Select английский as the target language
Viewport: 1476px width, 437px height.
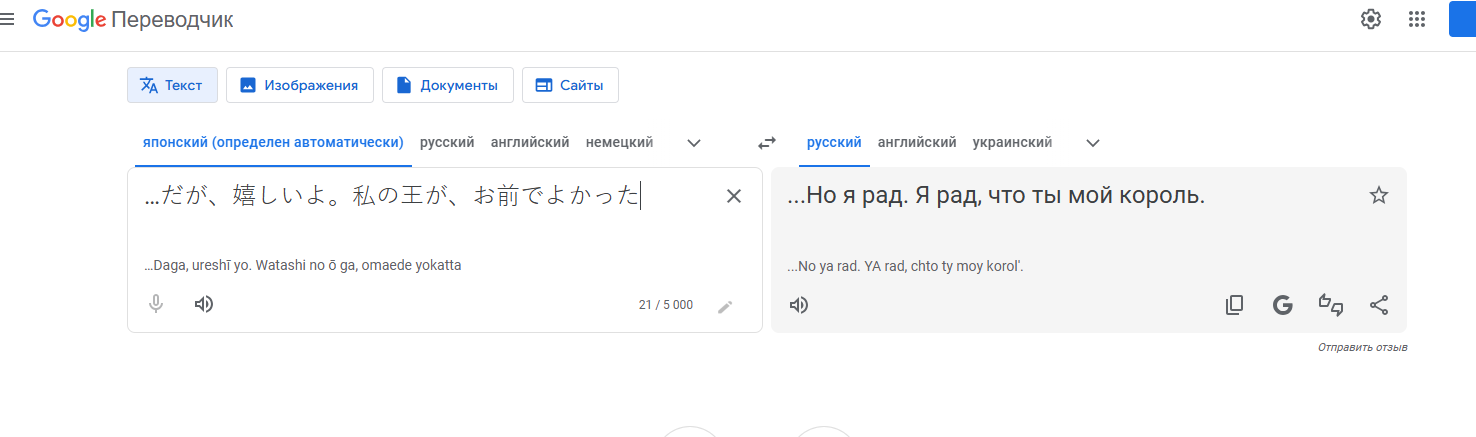(917, 143)
